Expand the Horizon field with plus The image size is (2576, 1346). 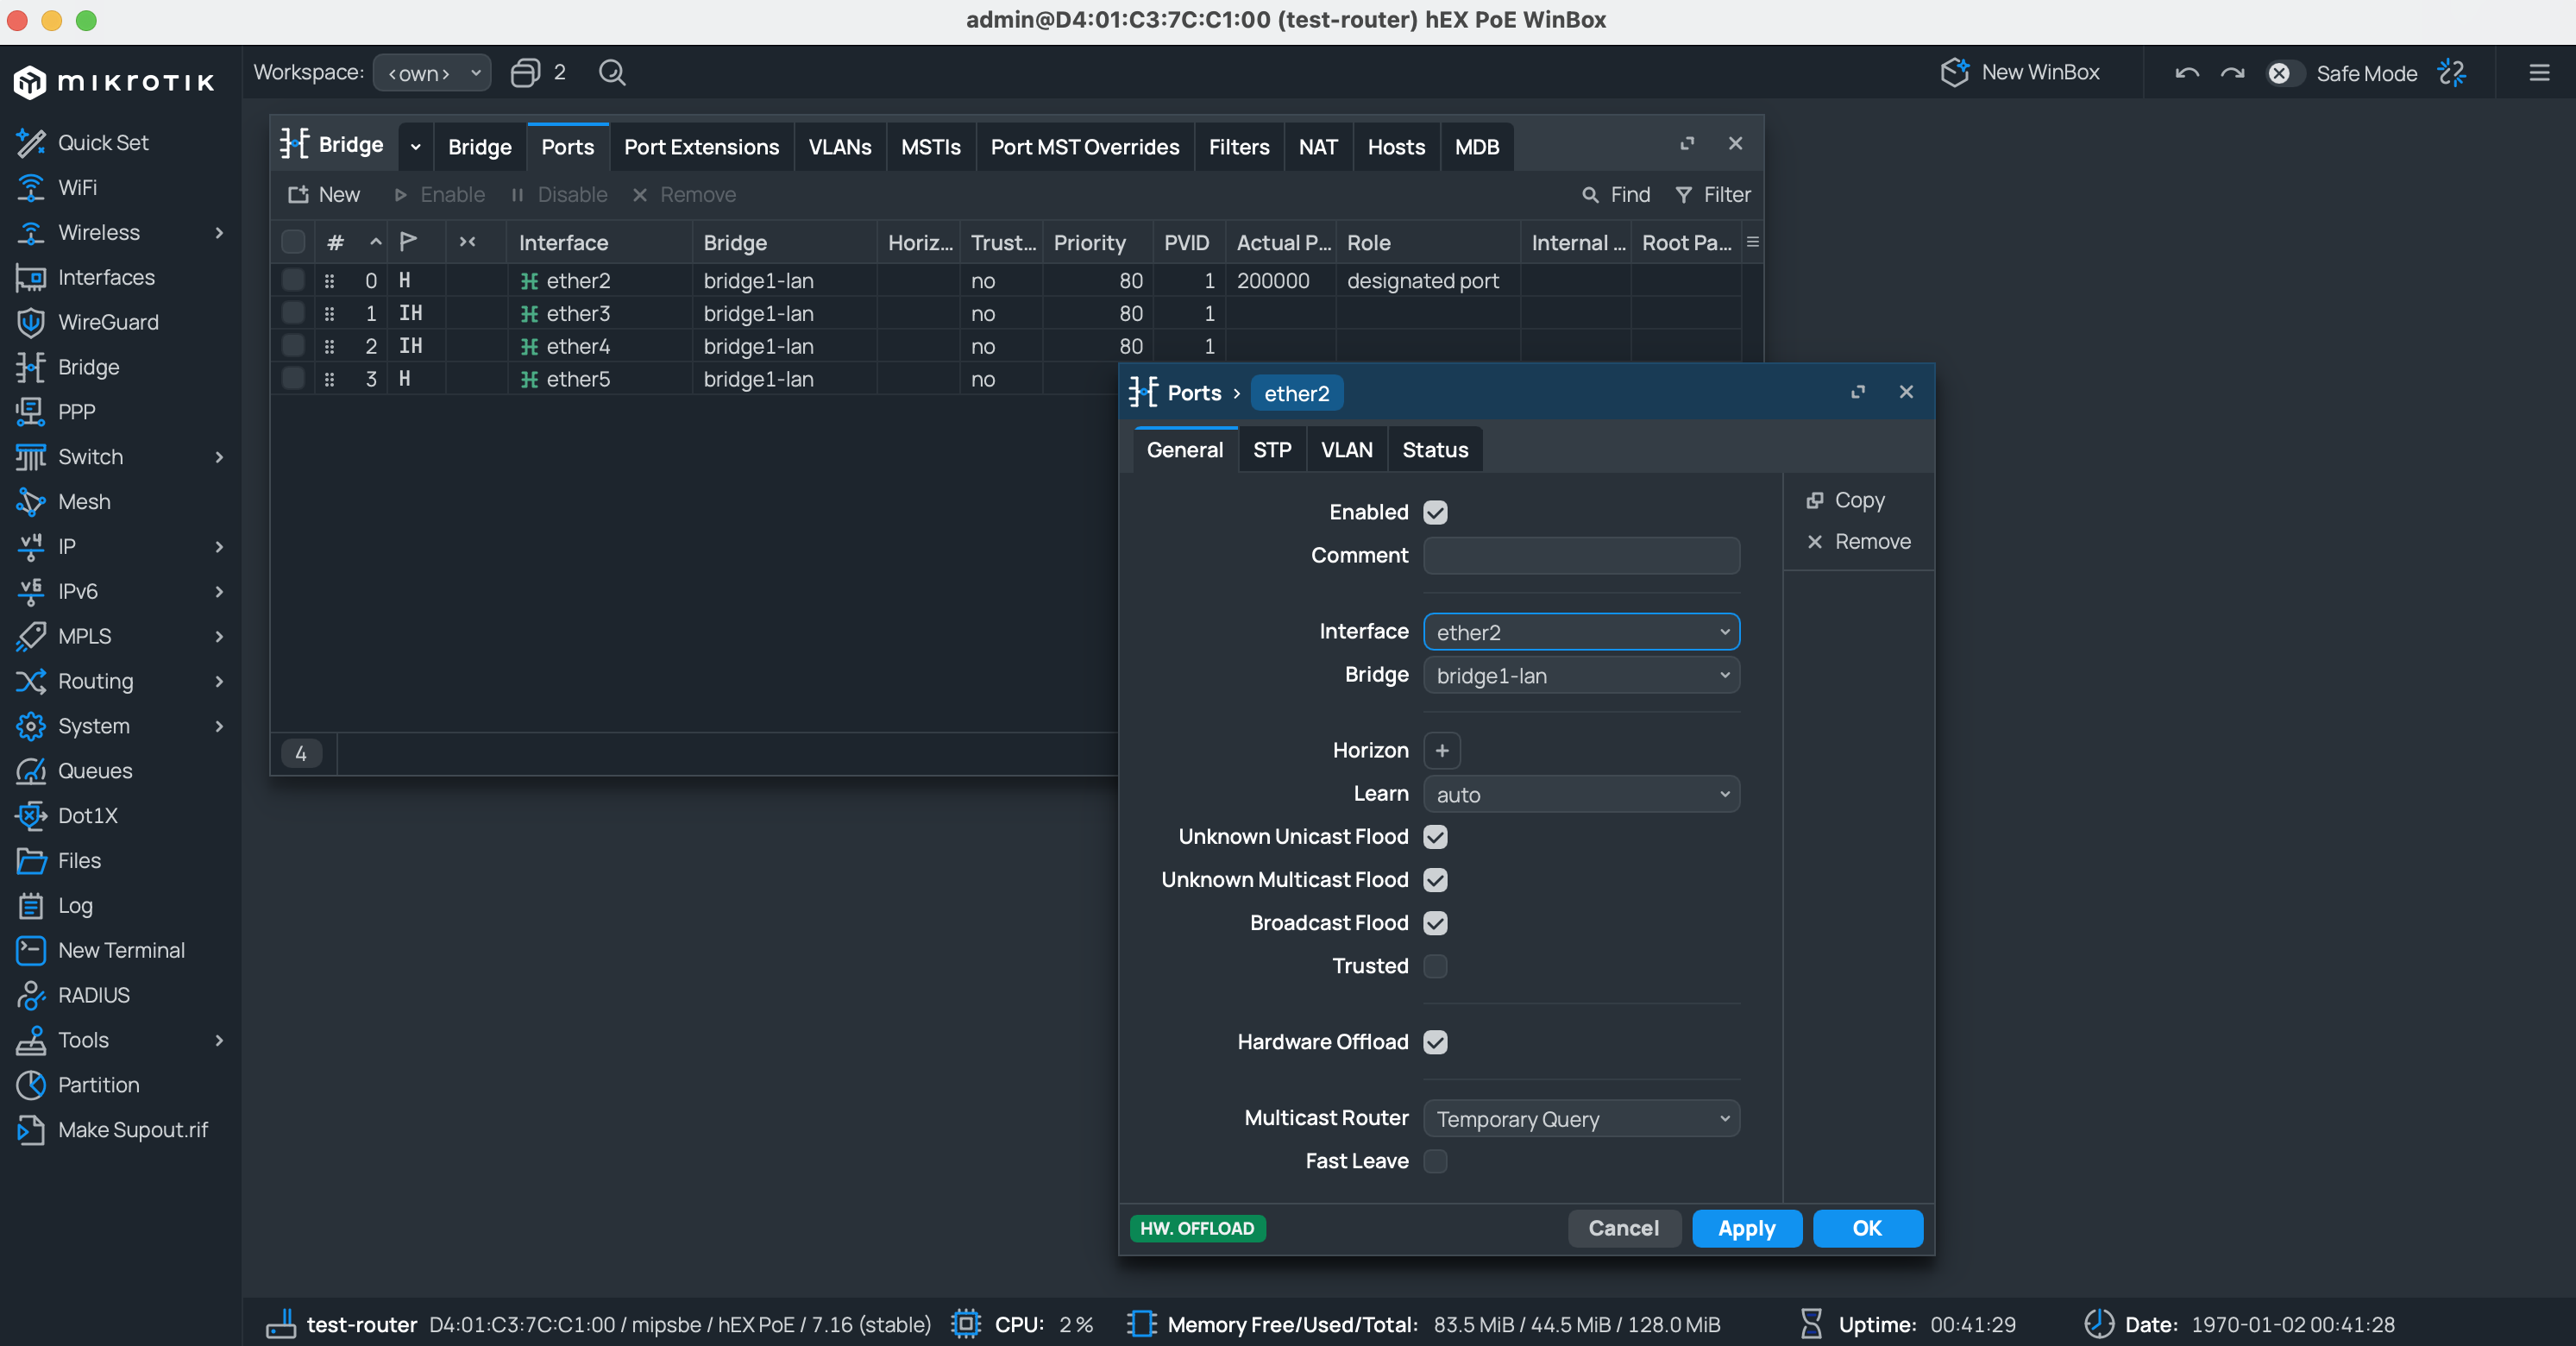coord(1442,750)
